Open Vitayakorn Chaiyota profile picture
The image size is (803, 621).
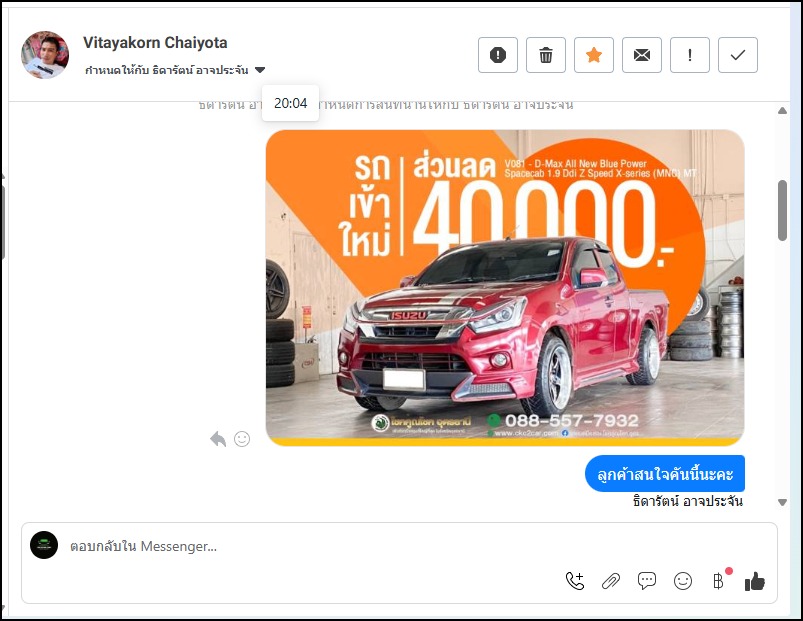45,55
